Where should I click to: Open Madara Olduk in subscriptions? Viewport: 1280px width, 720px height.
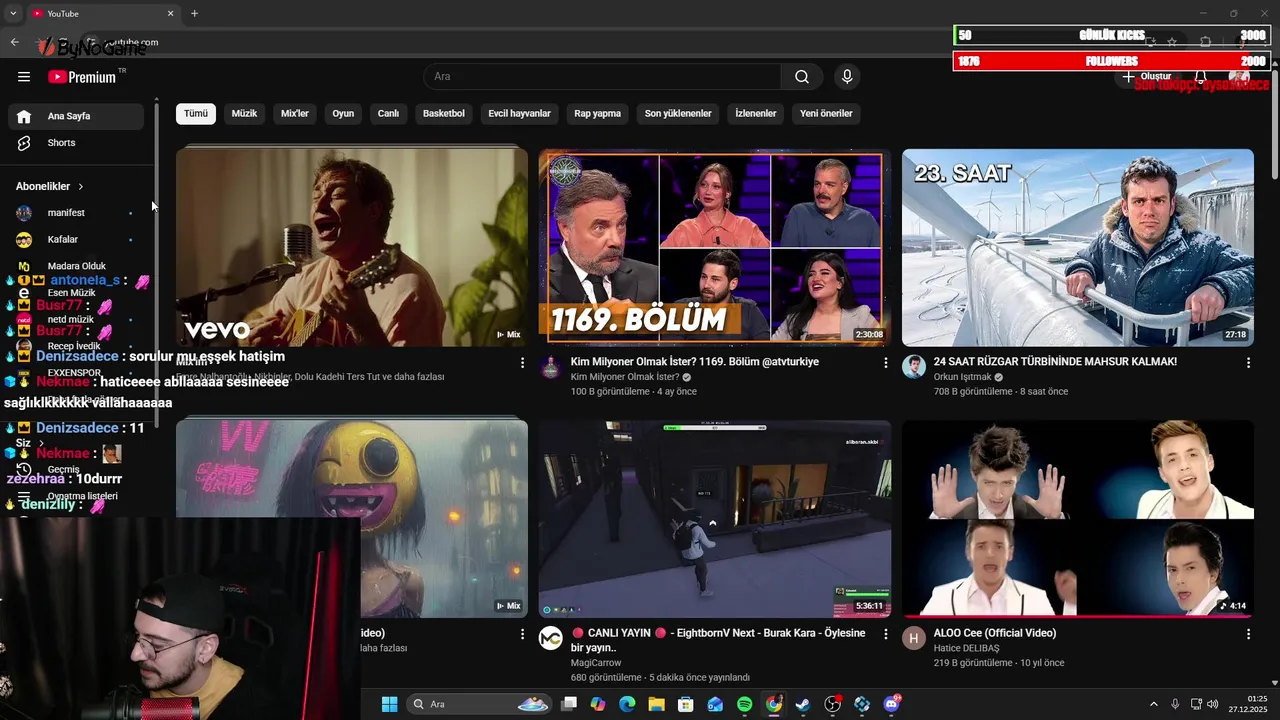click(75, 266)
